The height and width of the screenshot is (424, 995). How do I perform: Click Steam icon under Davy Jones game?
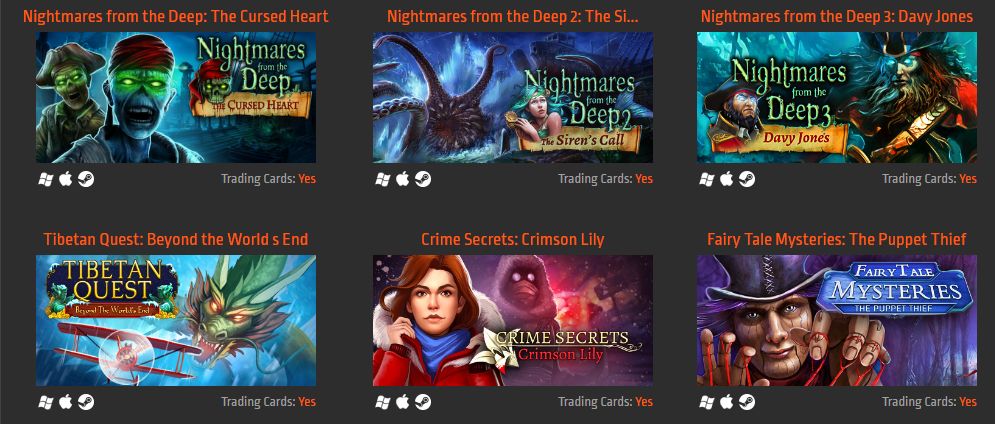[746, 180]
